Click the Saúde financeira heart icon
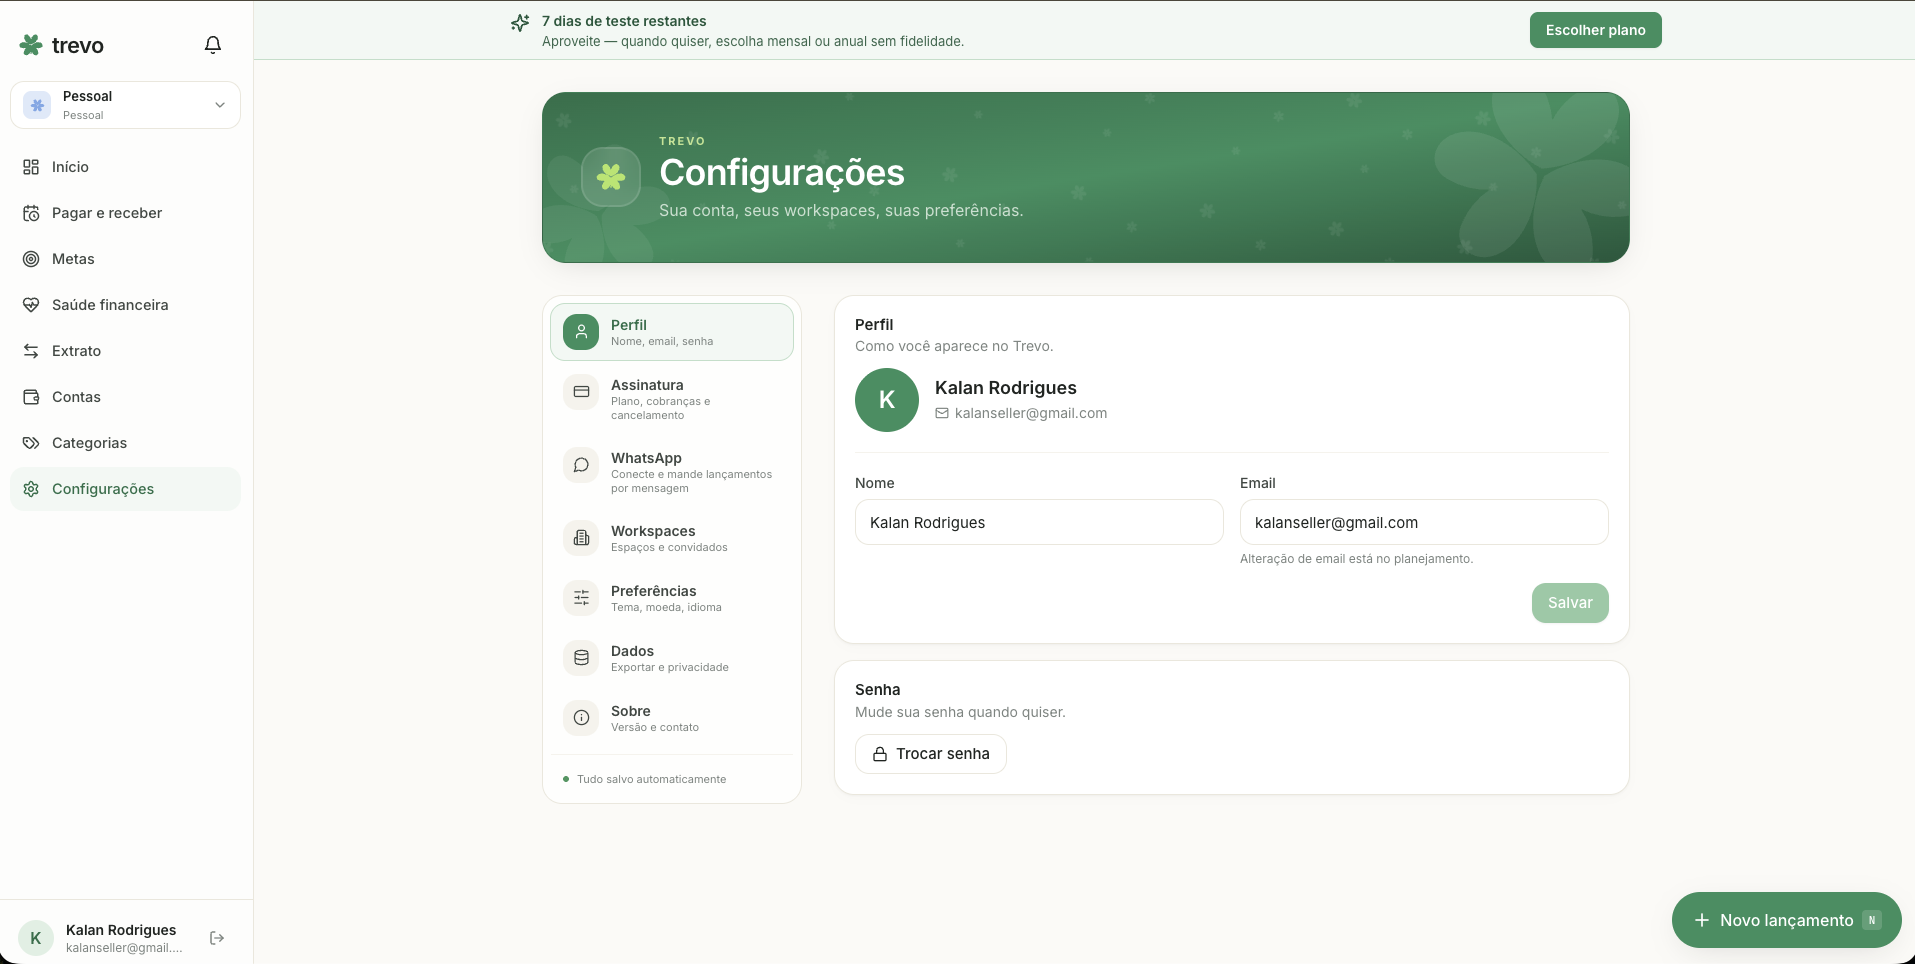 (x=31, y=305)
